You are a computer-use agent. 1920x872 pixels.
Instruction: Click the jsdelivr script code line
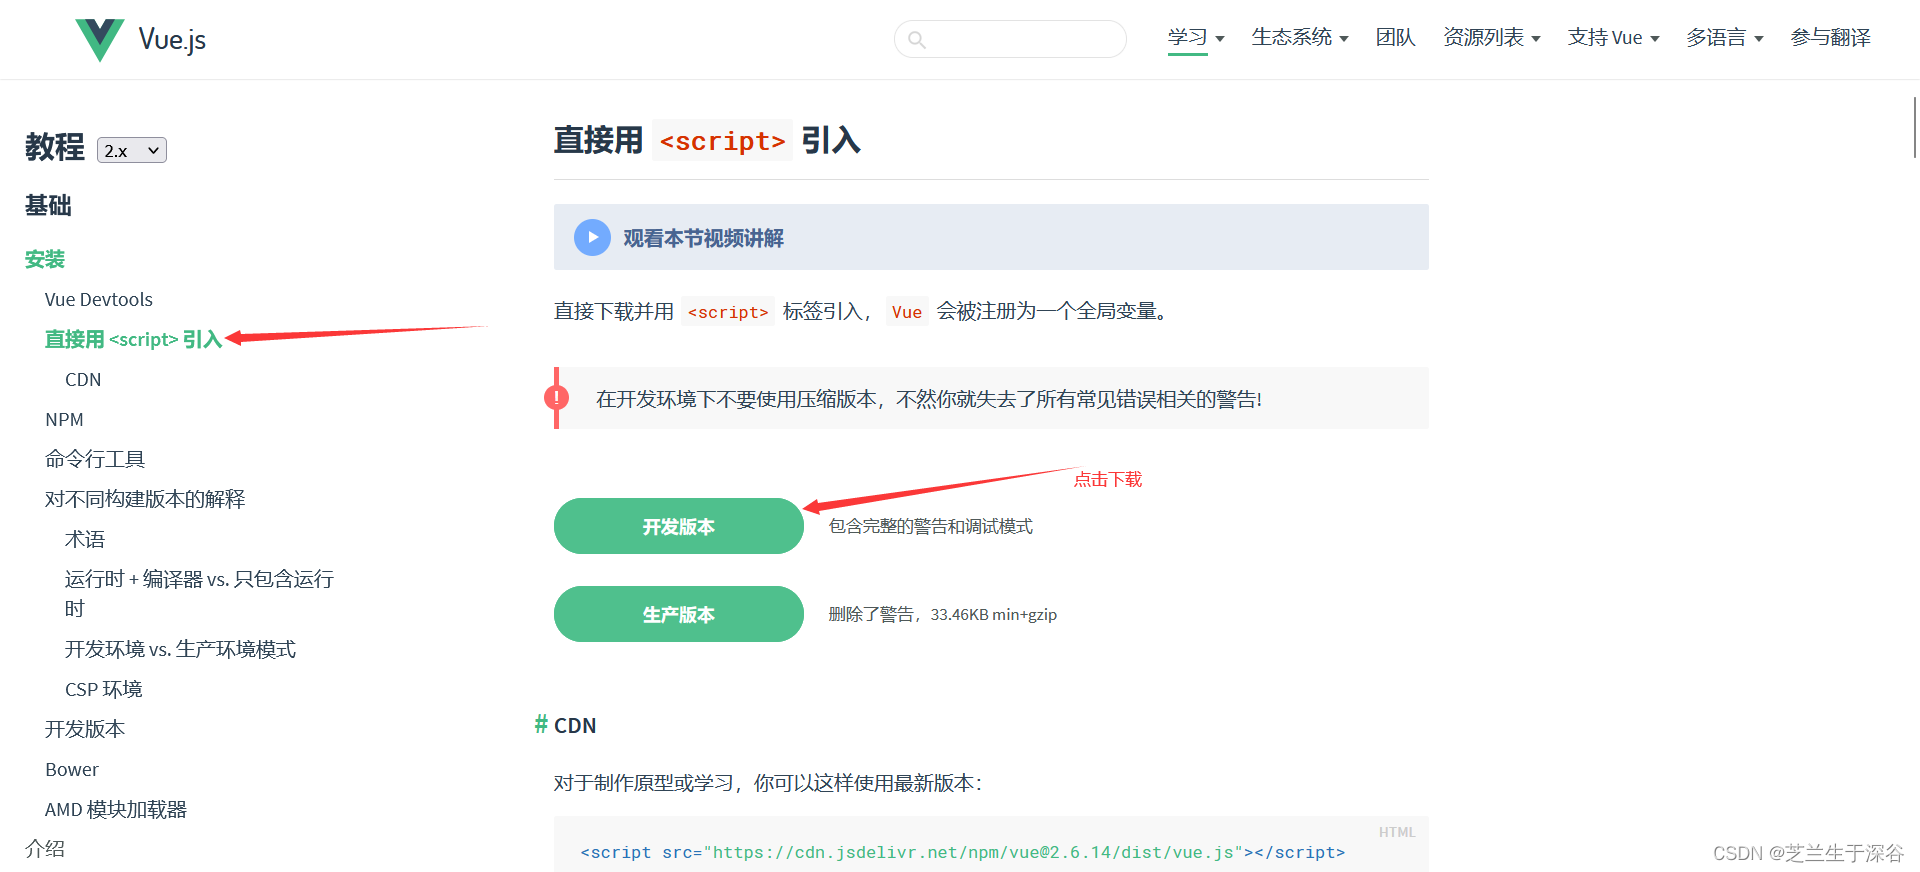(963, 852)
